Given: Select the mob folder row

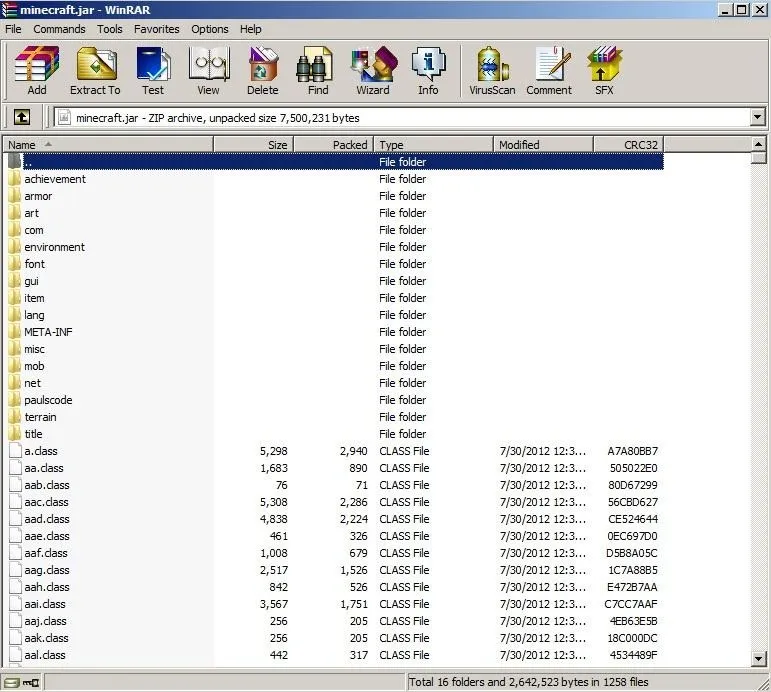Looking at the screenshot, I should pos(334,366).
